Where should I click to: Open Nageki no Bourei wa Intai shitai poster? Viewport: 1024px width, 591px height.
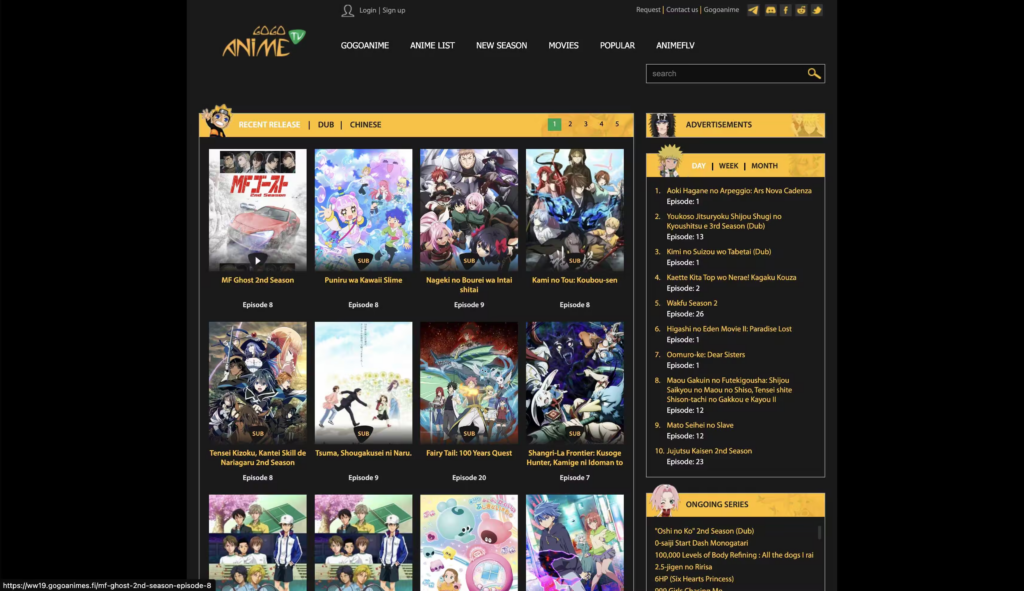(x=469, y=210)
